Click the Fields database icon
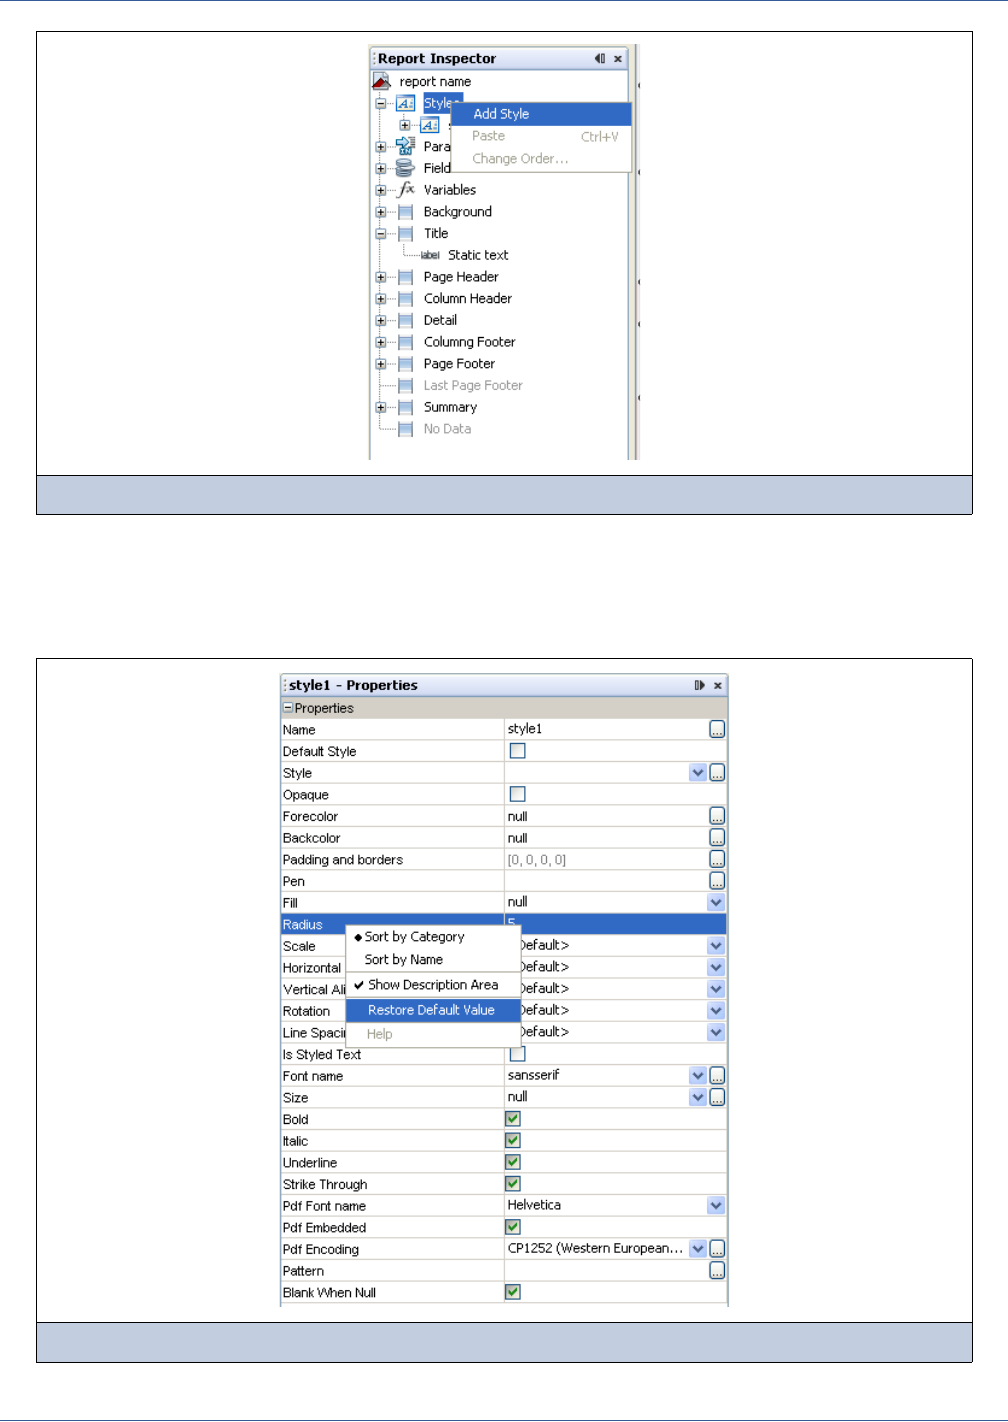Viewport: 1008px width, 1422px height. (405, 168)
